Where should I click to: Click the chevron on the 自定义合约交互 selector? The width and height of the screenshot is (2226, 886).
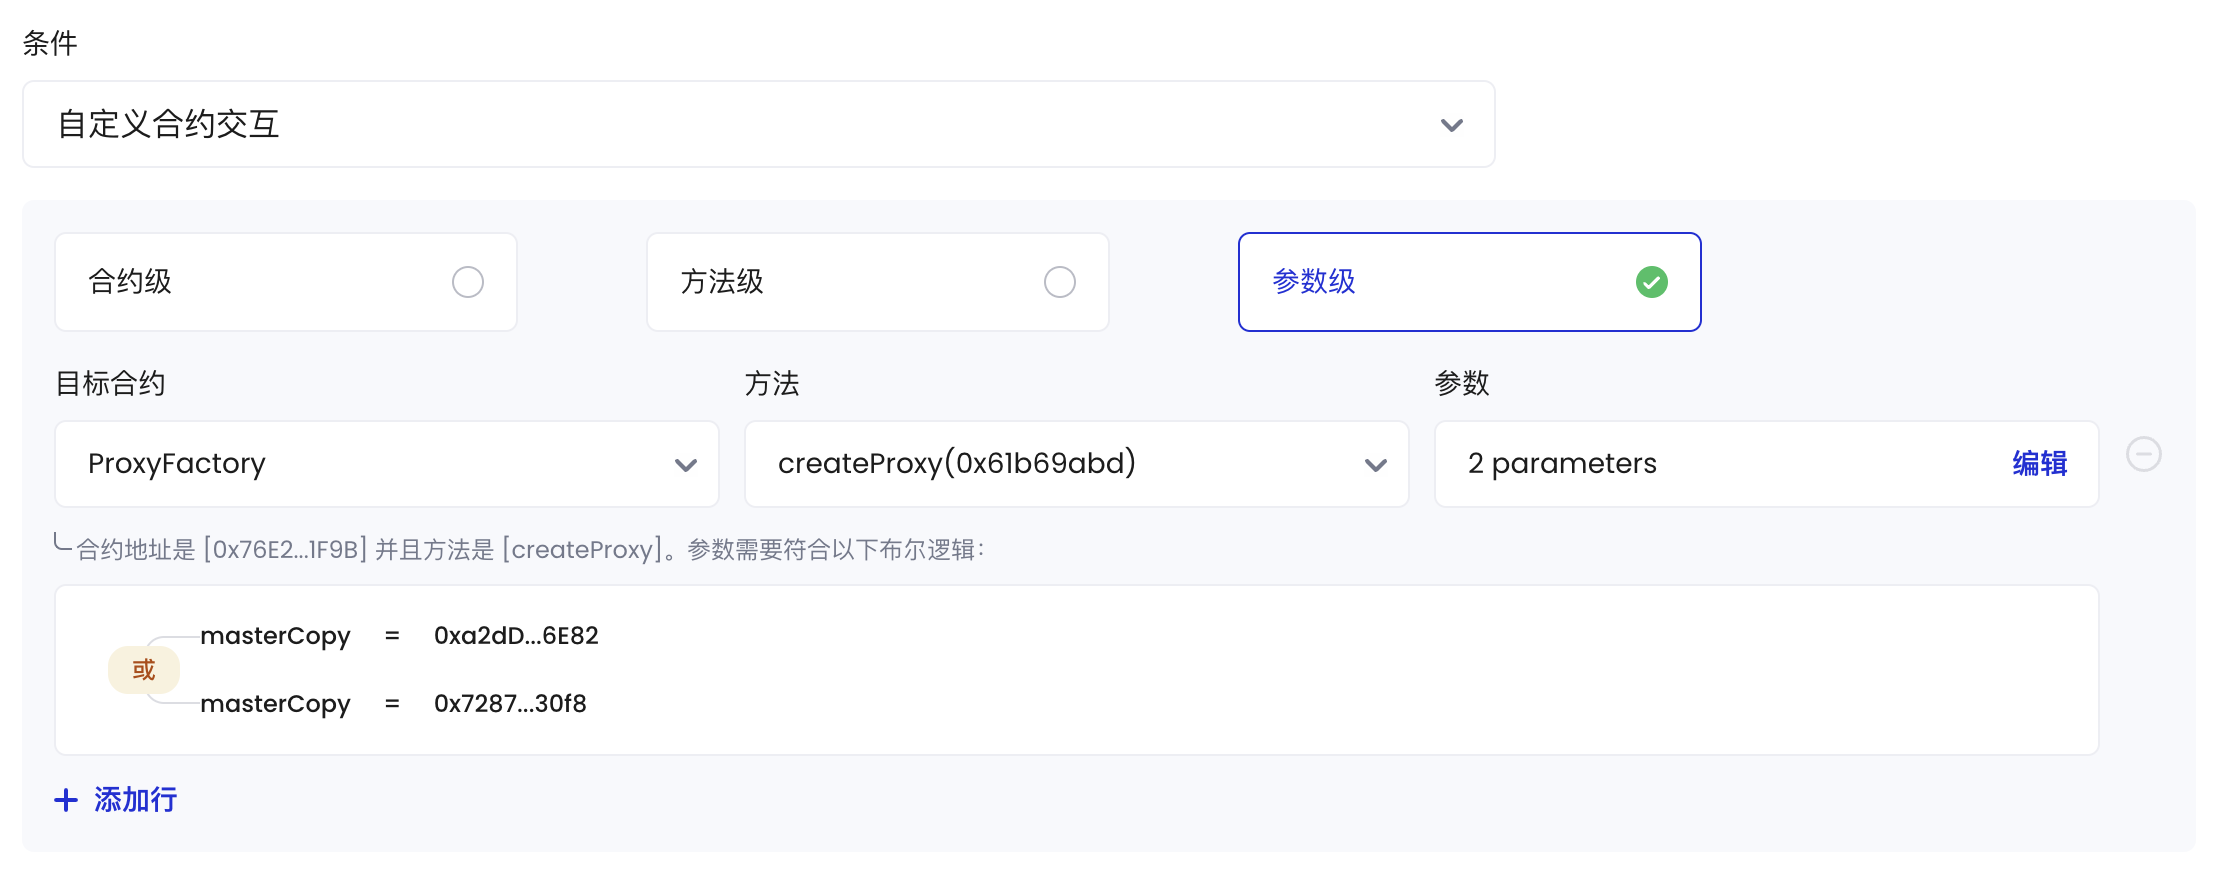(1451, 125)
